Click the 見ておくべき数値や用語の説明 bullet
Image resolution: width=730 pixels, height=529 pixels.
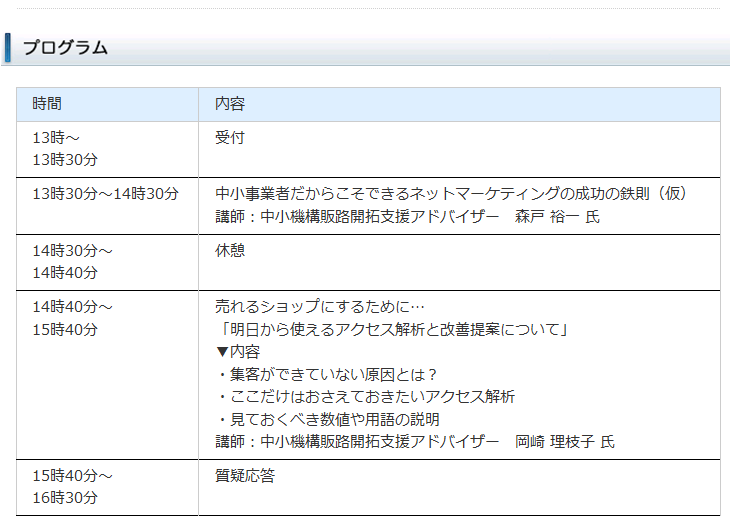point(328,420)
